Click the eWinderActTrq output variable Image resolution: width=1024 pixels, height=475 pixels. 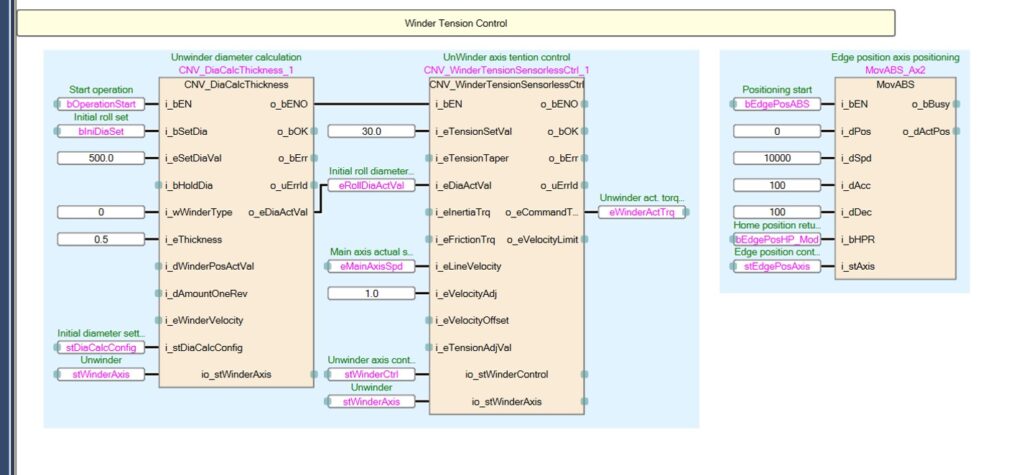[x=643, y=212]
